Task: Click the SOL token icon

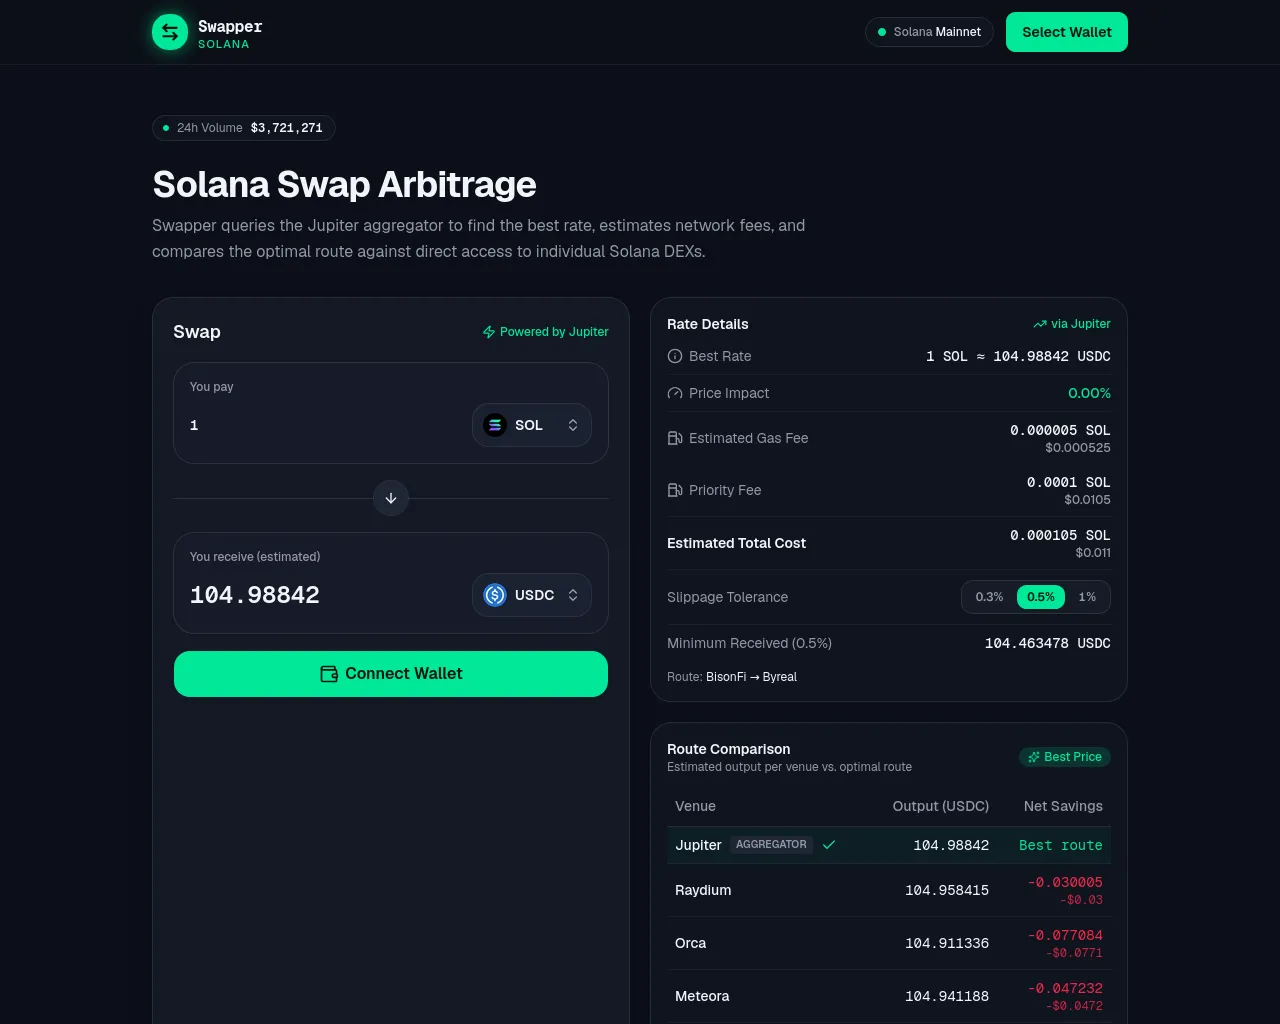Action: pos(495,425)
